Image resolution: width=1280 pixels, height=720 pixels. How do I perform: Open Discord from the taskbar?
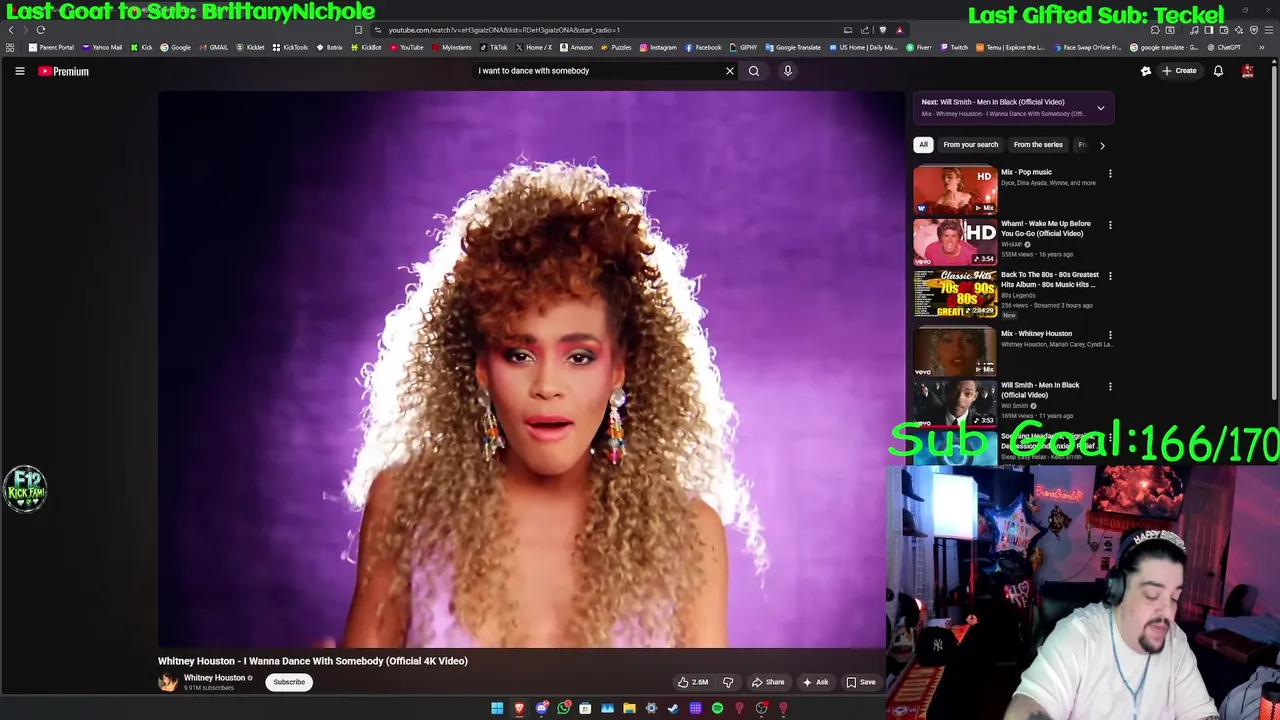click(x=542, y=708)
